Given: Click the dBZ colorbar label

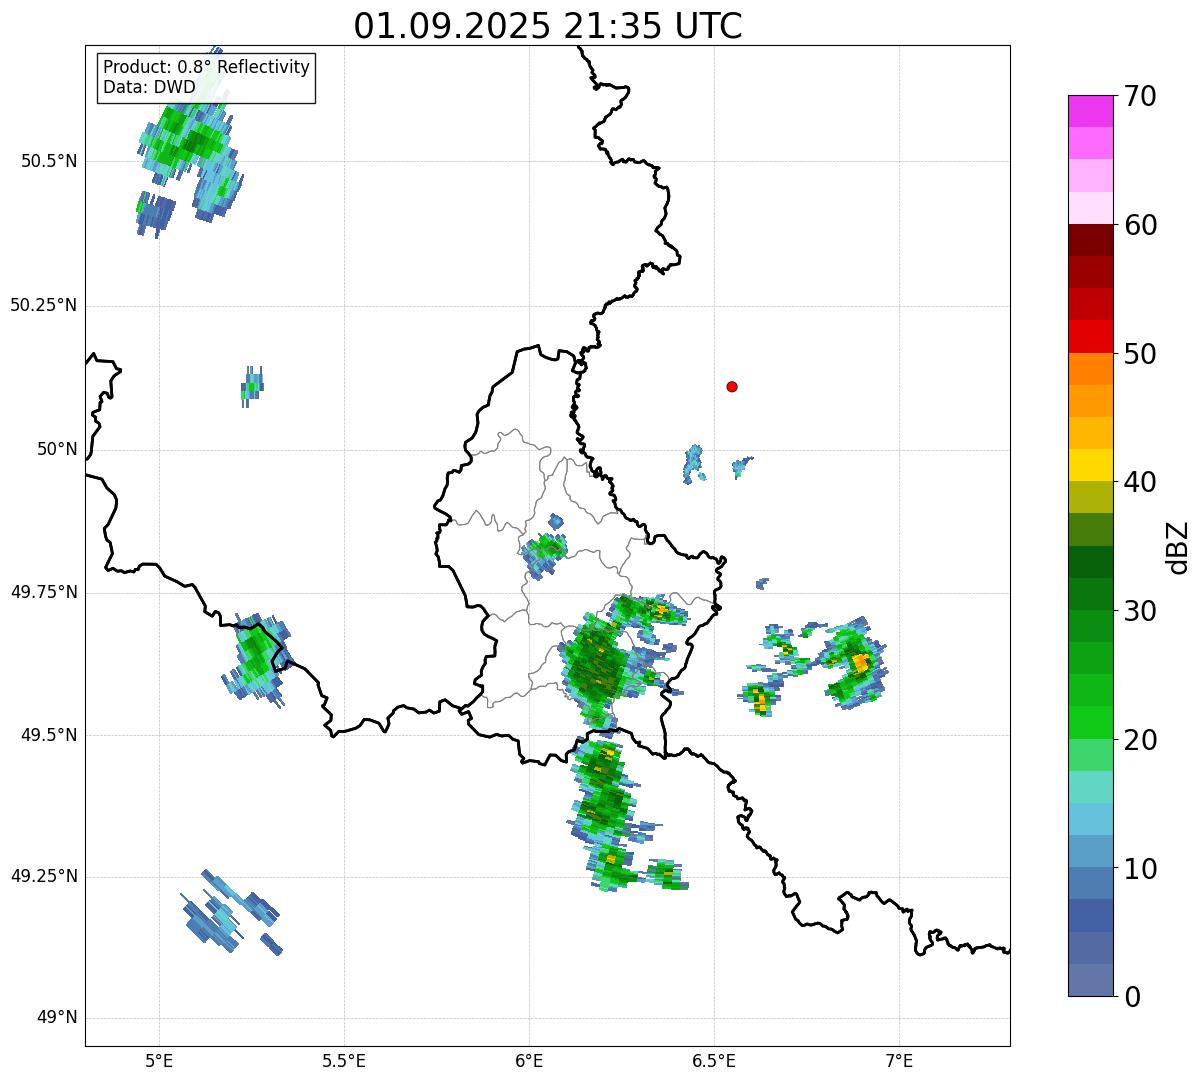Looking at the screenshot, I should [x=1178, y=547].
